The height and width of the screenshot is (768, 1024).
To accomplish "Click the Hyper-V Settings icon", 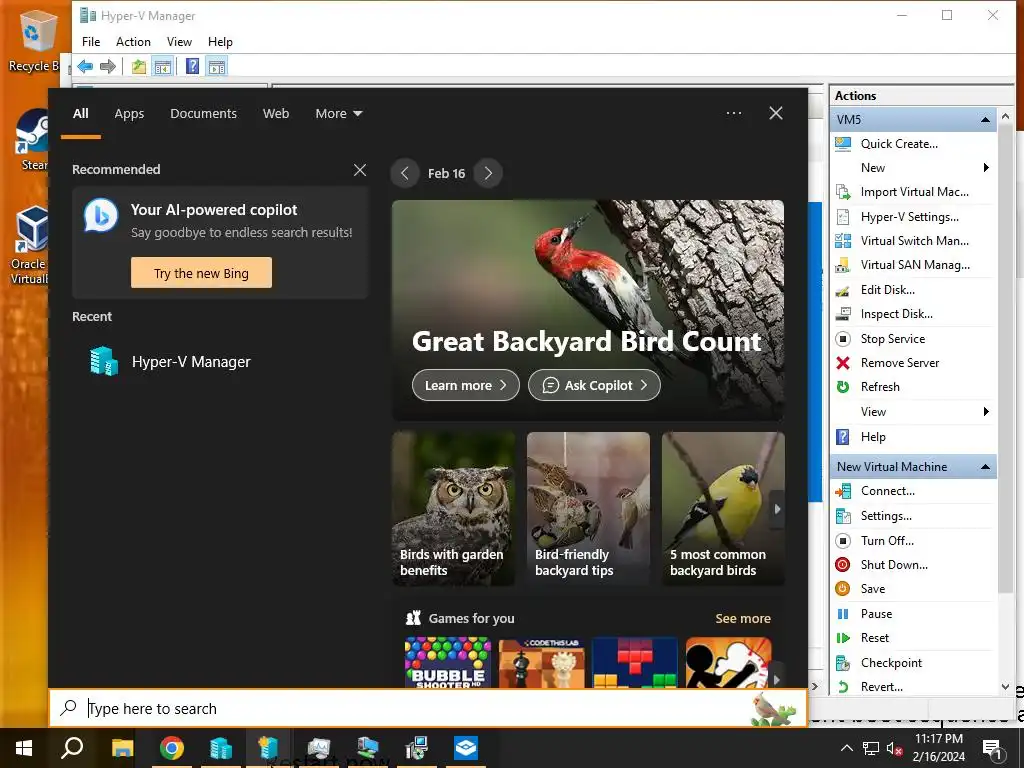I will tap(843, 217).
